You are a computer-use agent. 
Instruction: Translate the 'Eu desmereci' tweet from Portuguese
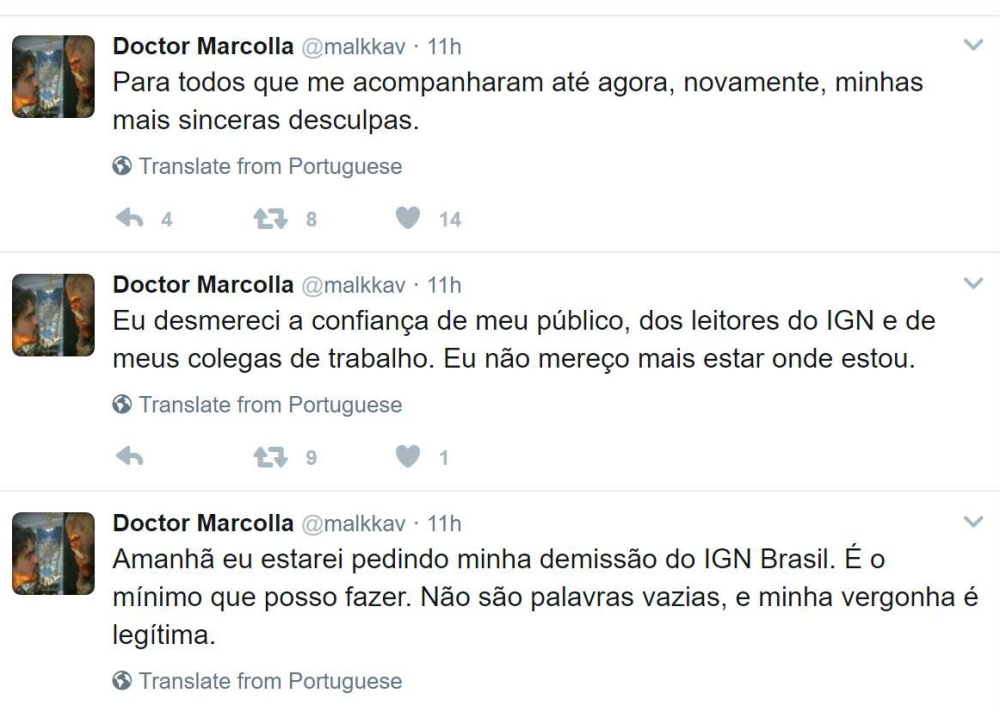[x=269, y=405]
